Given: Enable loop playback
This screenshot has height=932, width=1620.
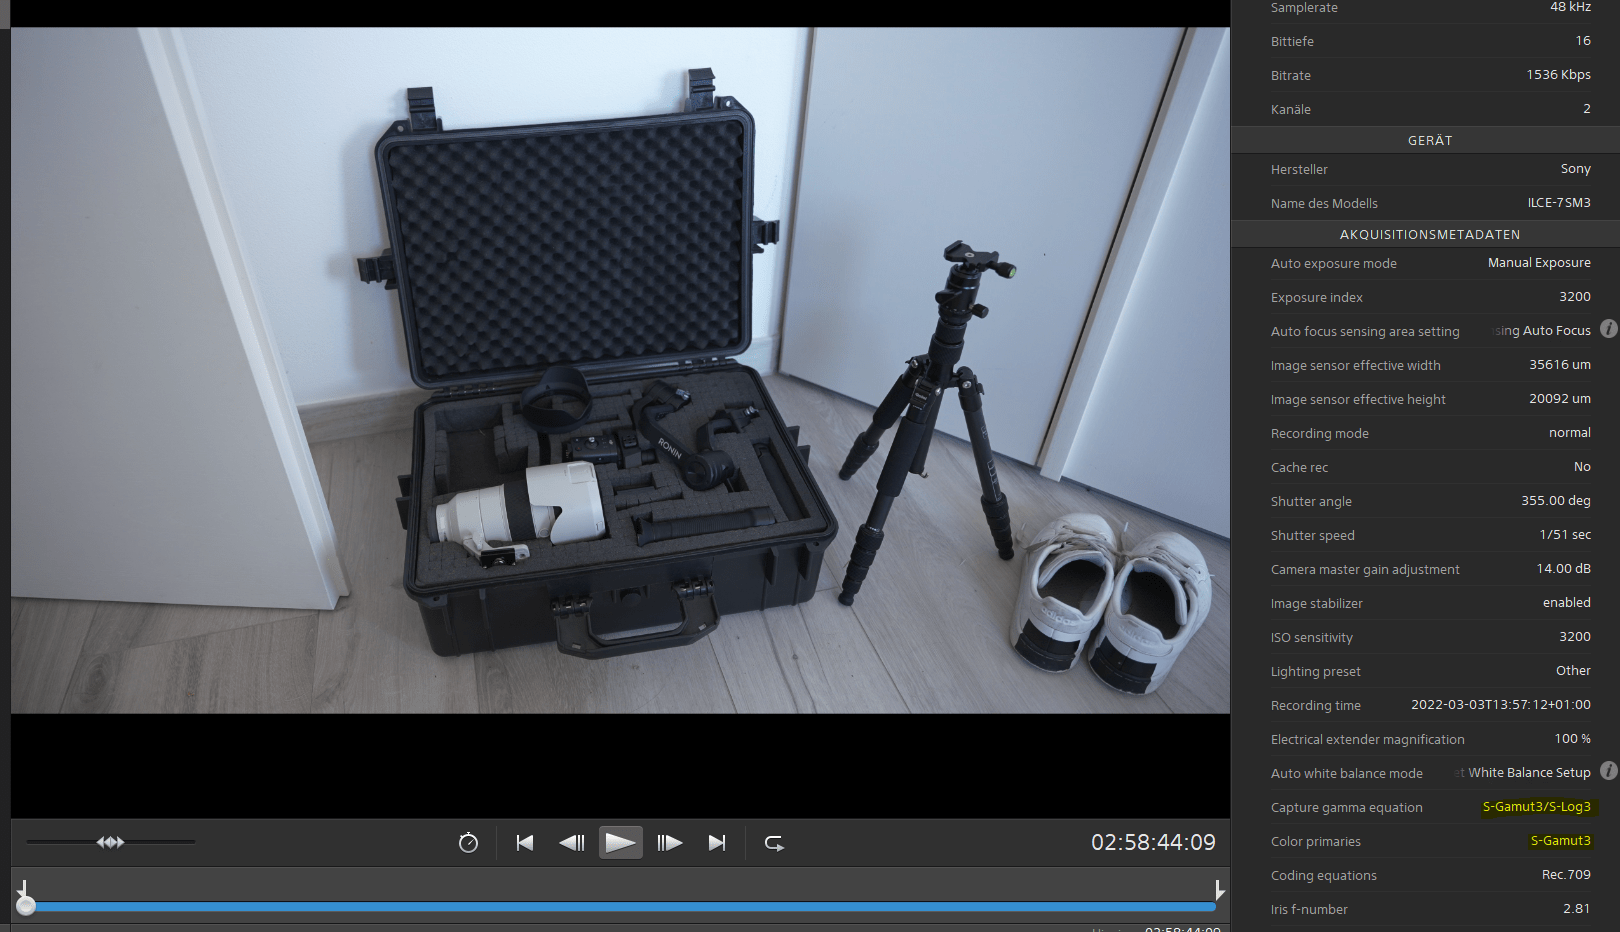Looking at the screenshot, I should [774, 842].
